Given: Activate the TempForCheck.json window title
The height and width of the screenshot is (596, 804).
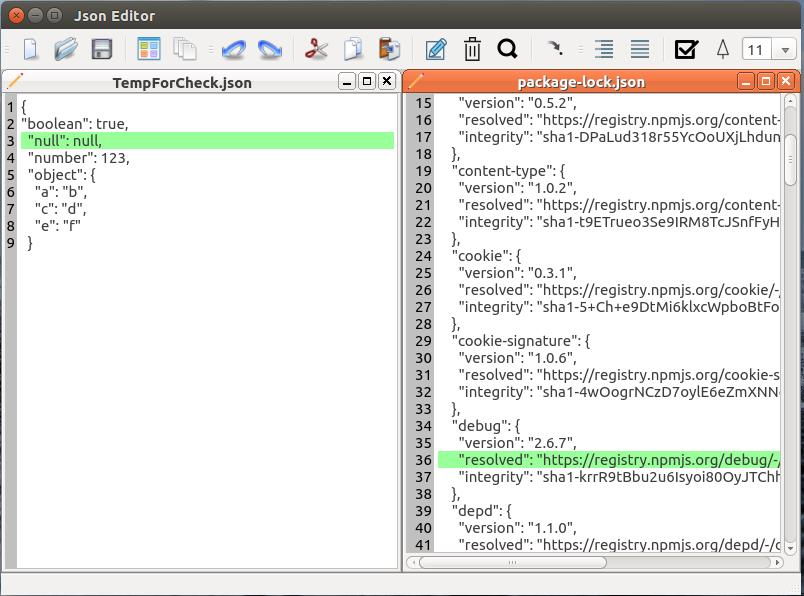Looking at the screenshot, I should [x=182, y=83].
